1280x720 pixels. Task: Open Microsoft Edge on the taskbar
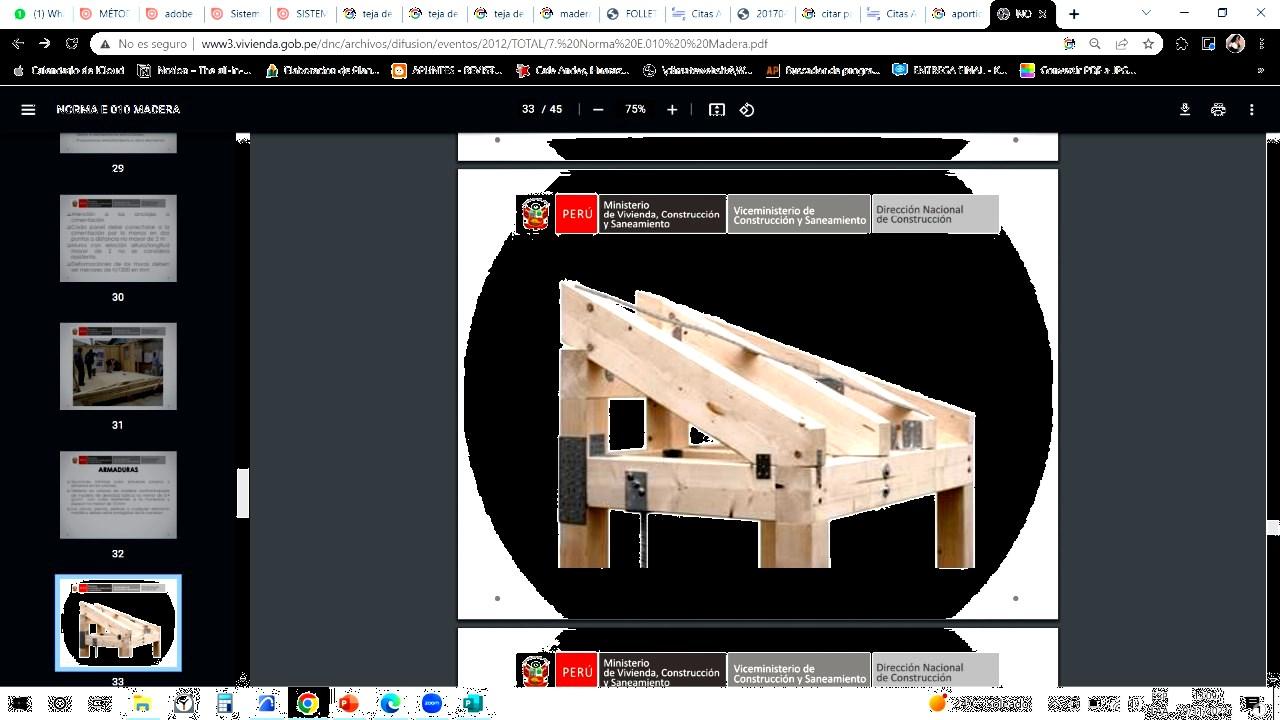[390, 704]
